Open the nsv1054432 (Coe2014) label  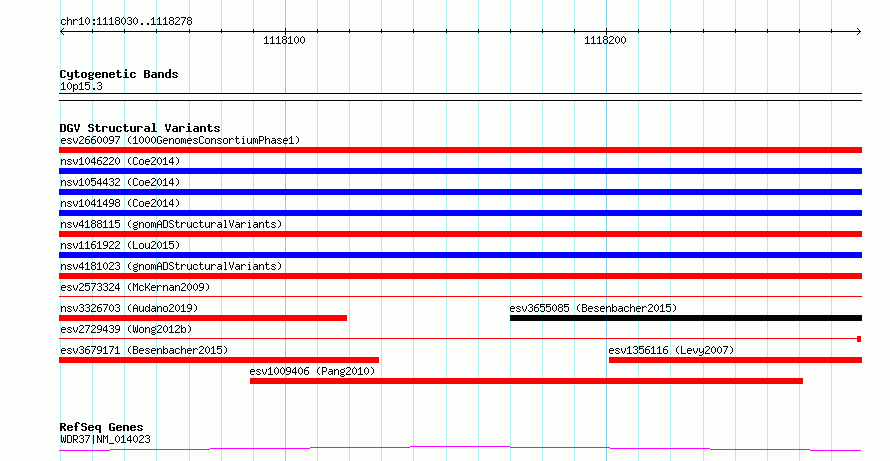[x=120, y=182]
